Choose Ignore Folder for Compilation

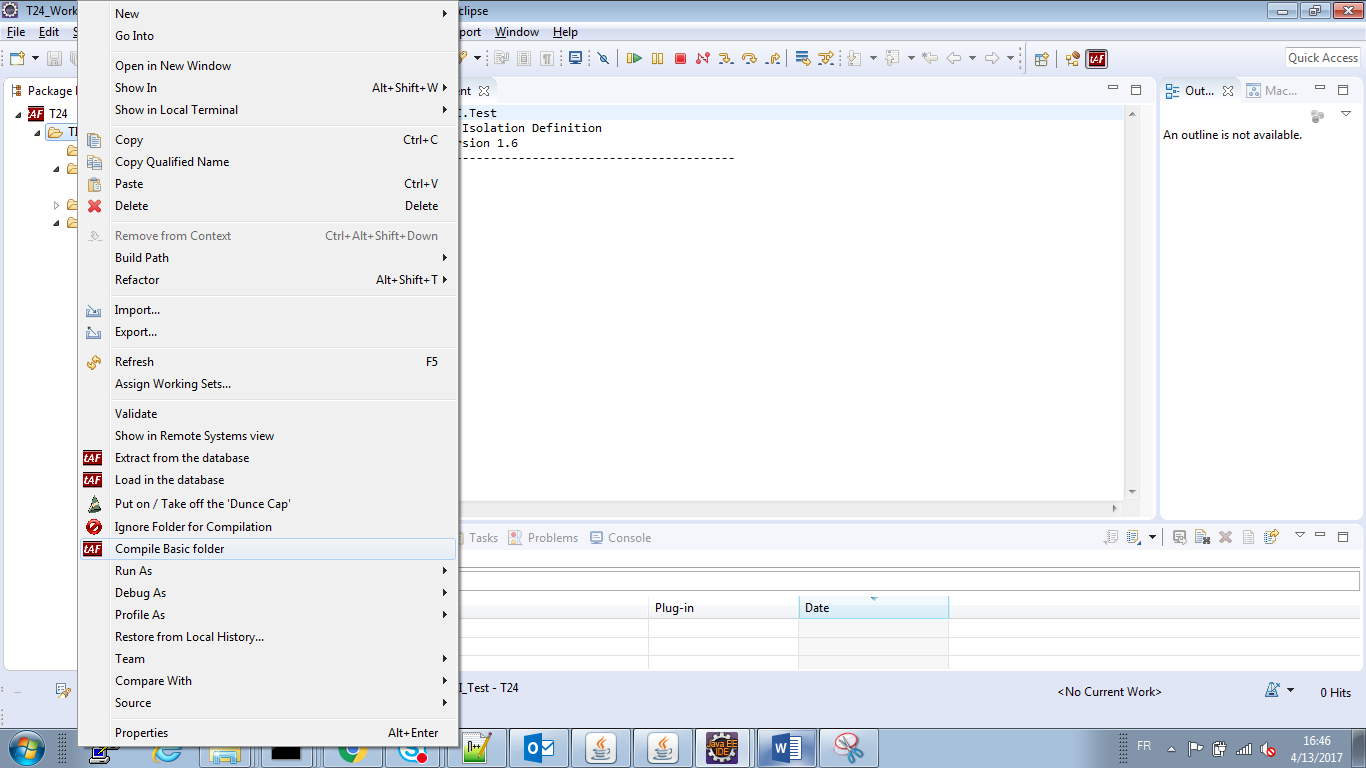[x=193, y=527]
